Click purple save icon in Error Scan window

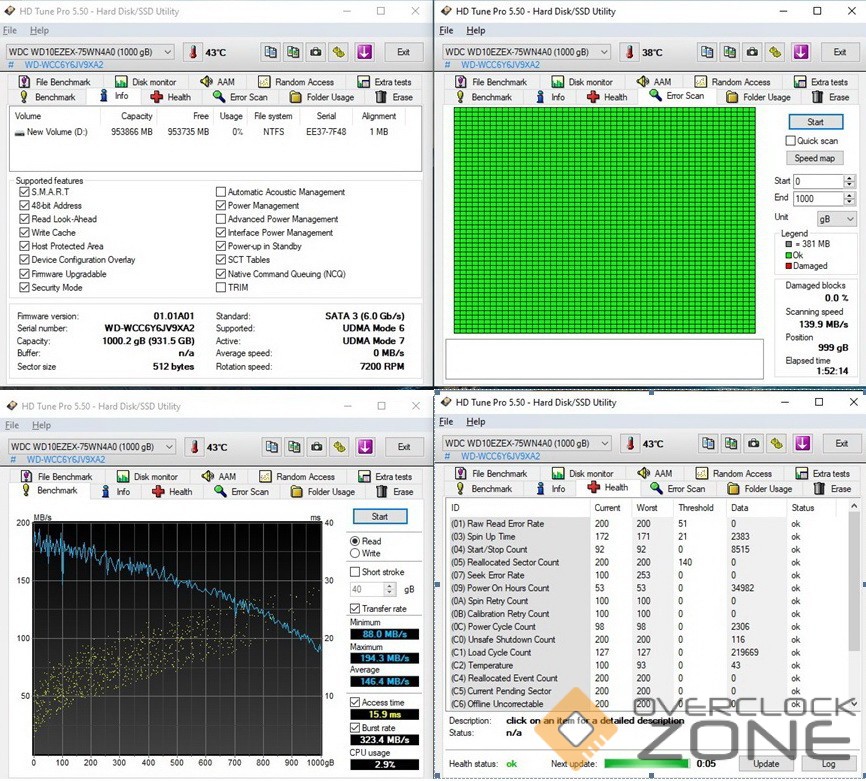pyautogui.click(x=801, y=52)
